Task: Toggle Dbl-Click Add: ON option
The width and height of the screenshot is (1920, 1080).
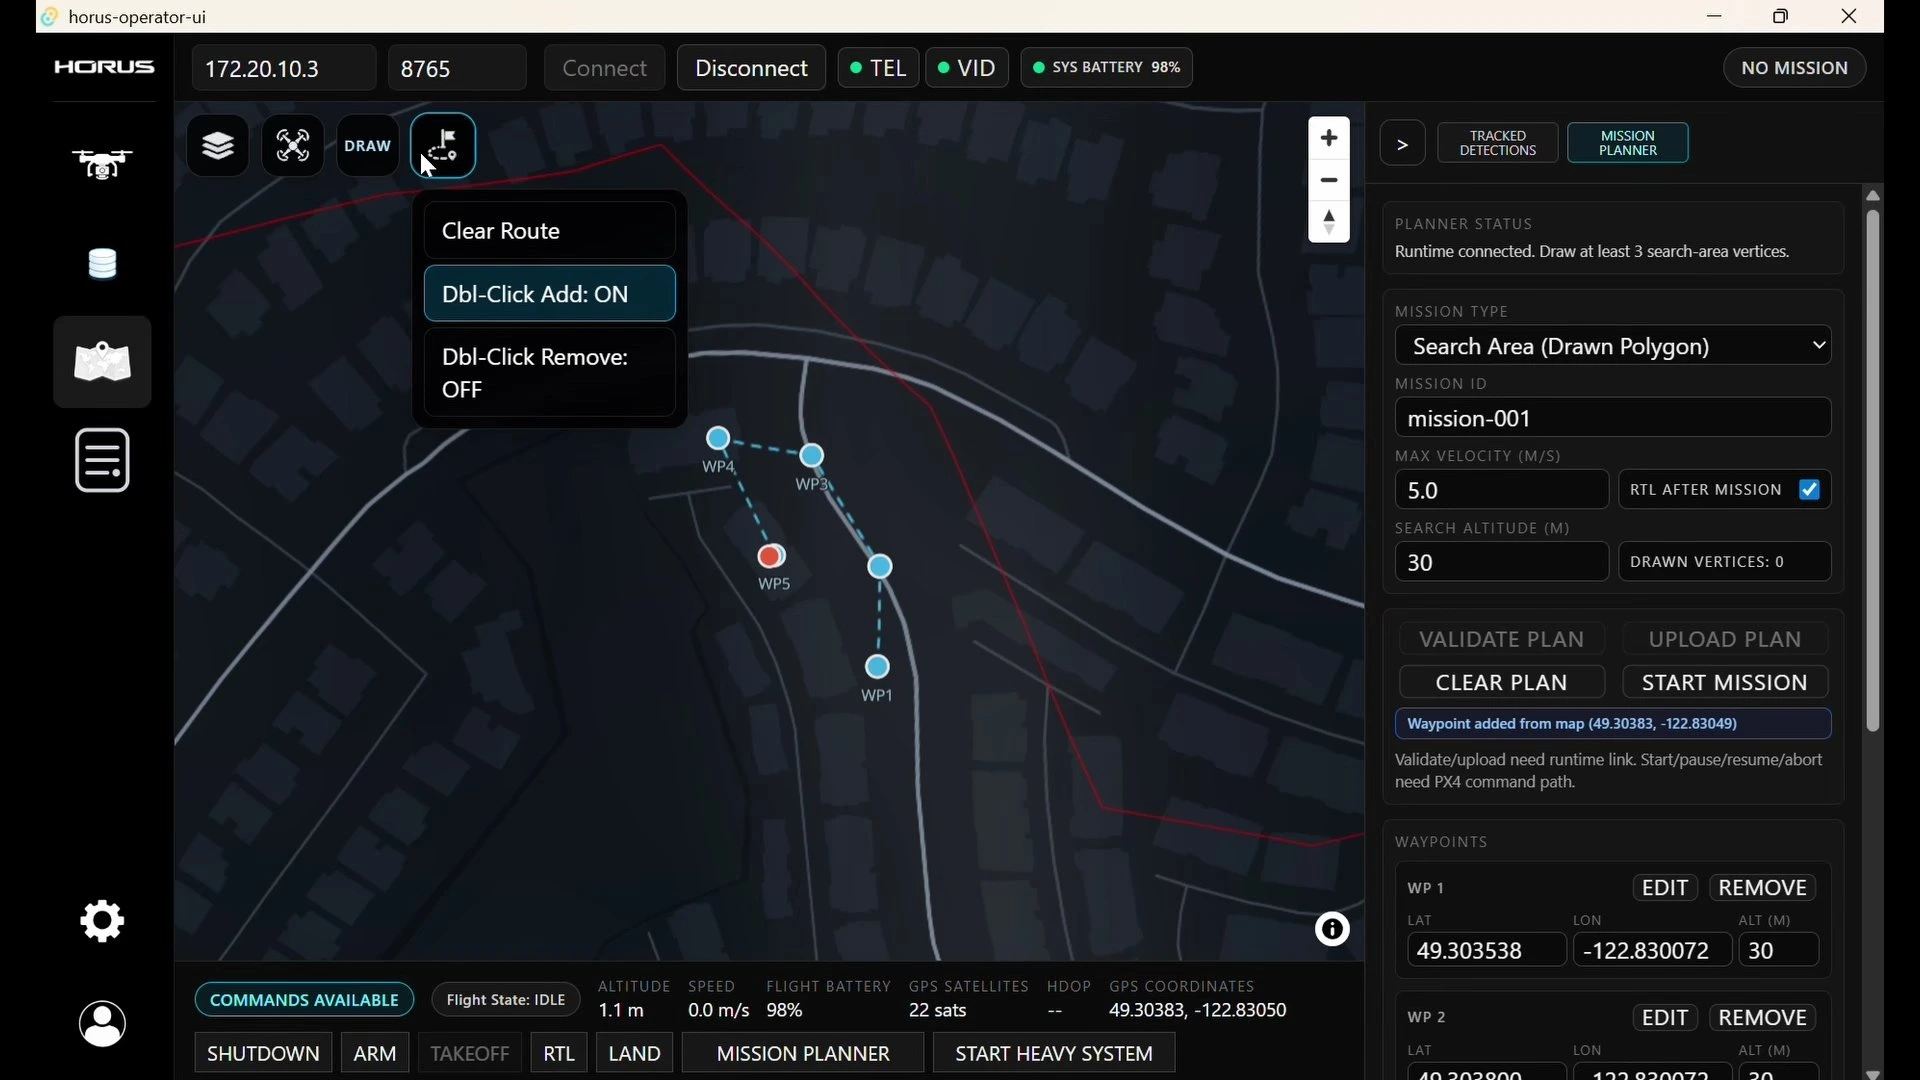Action: [x=550, y=294]
